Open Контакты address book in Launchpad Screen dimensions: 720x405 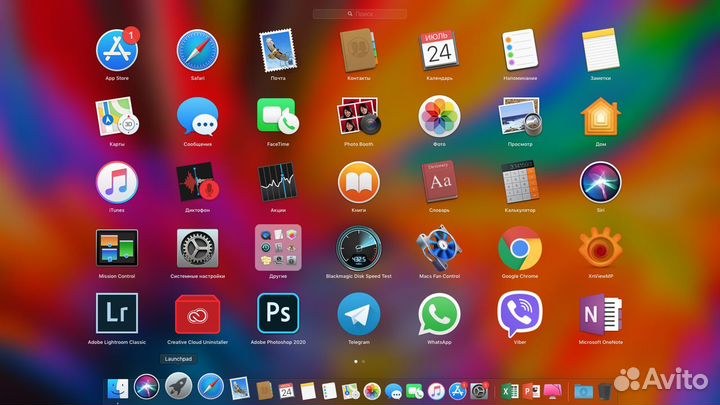point(359,51)
